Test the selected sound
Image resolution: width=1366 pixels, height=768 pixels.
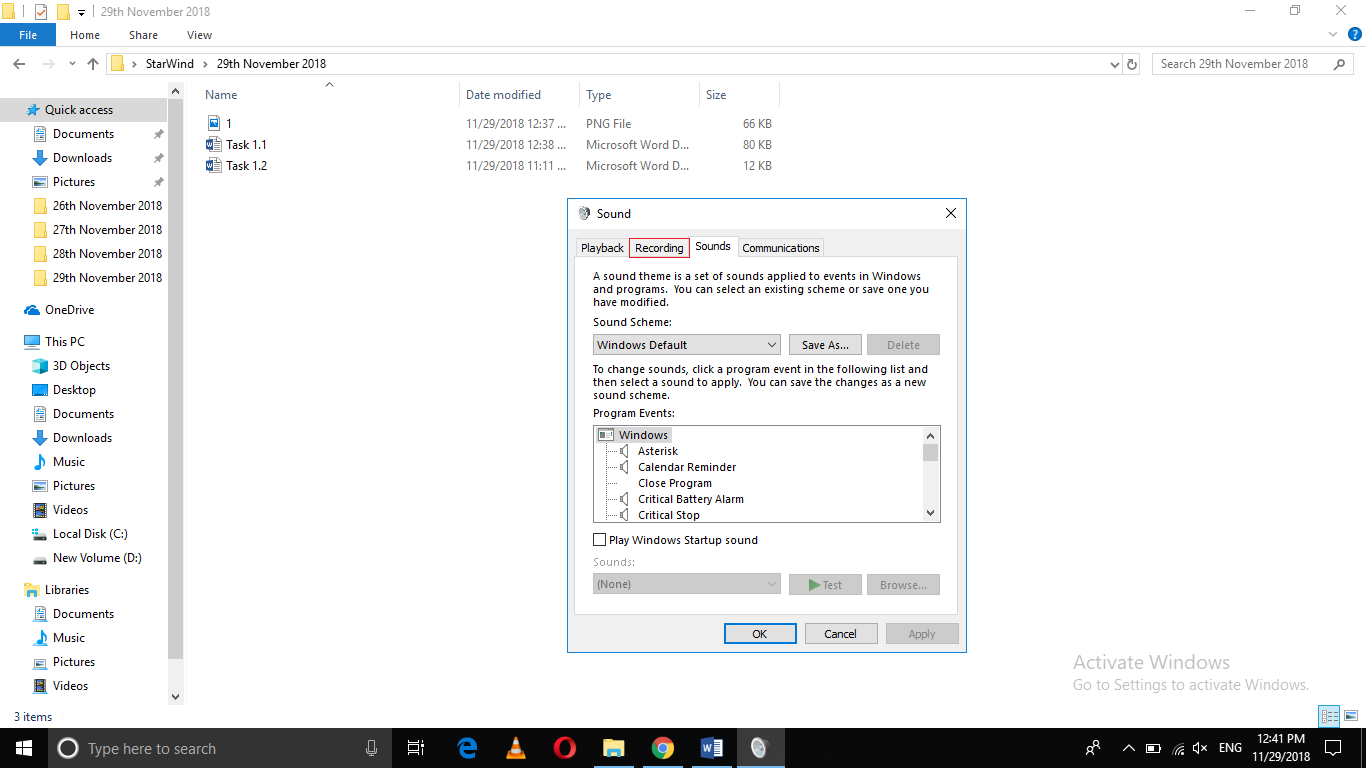(x=824, y=584)
